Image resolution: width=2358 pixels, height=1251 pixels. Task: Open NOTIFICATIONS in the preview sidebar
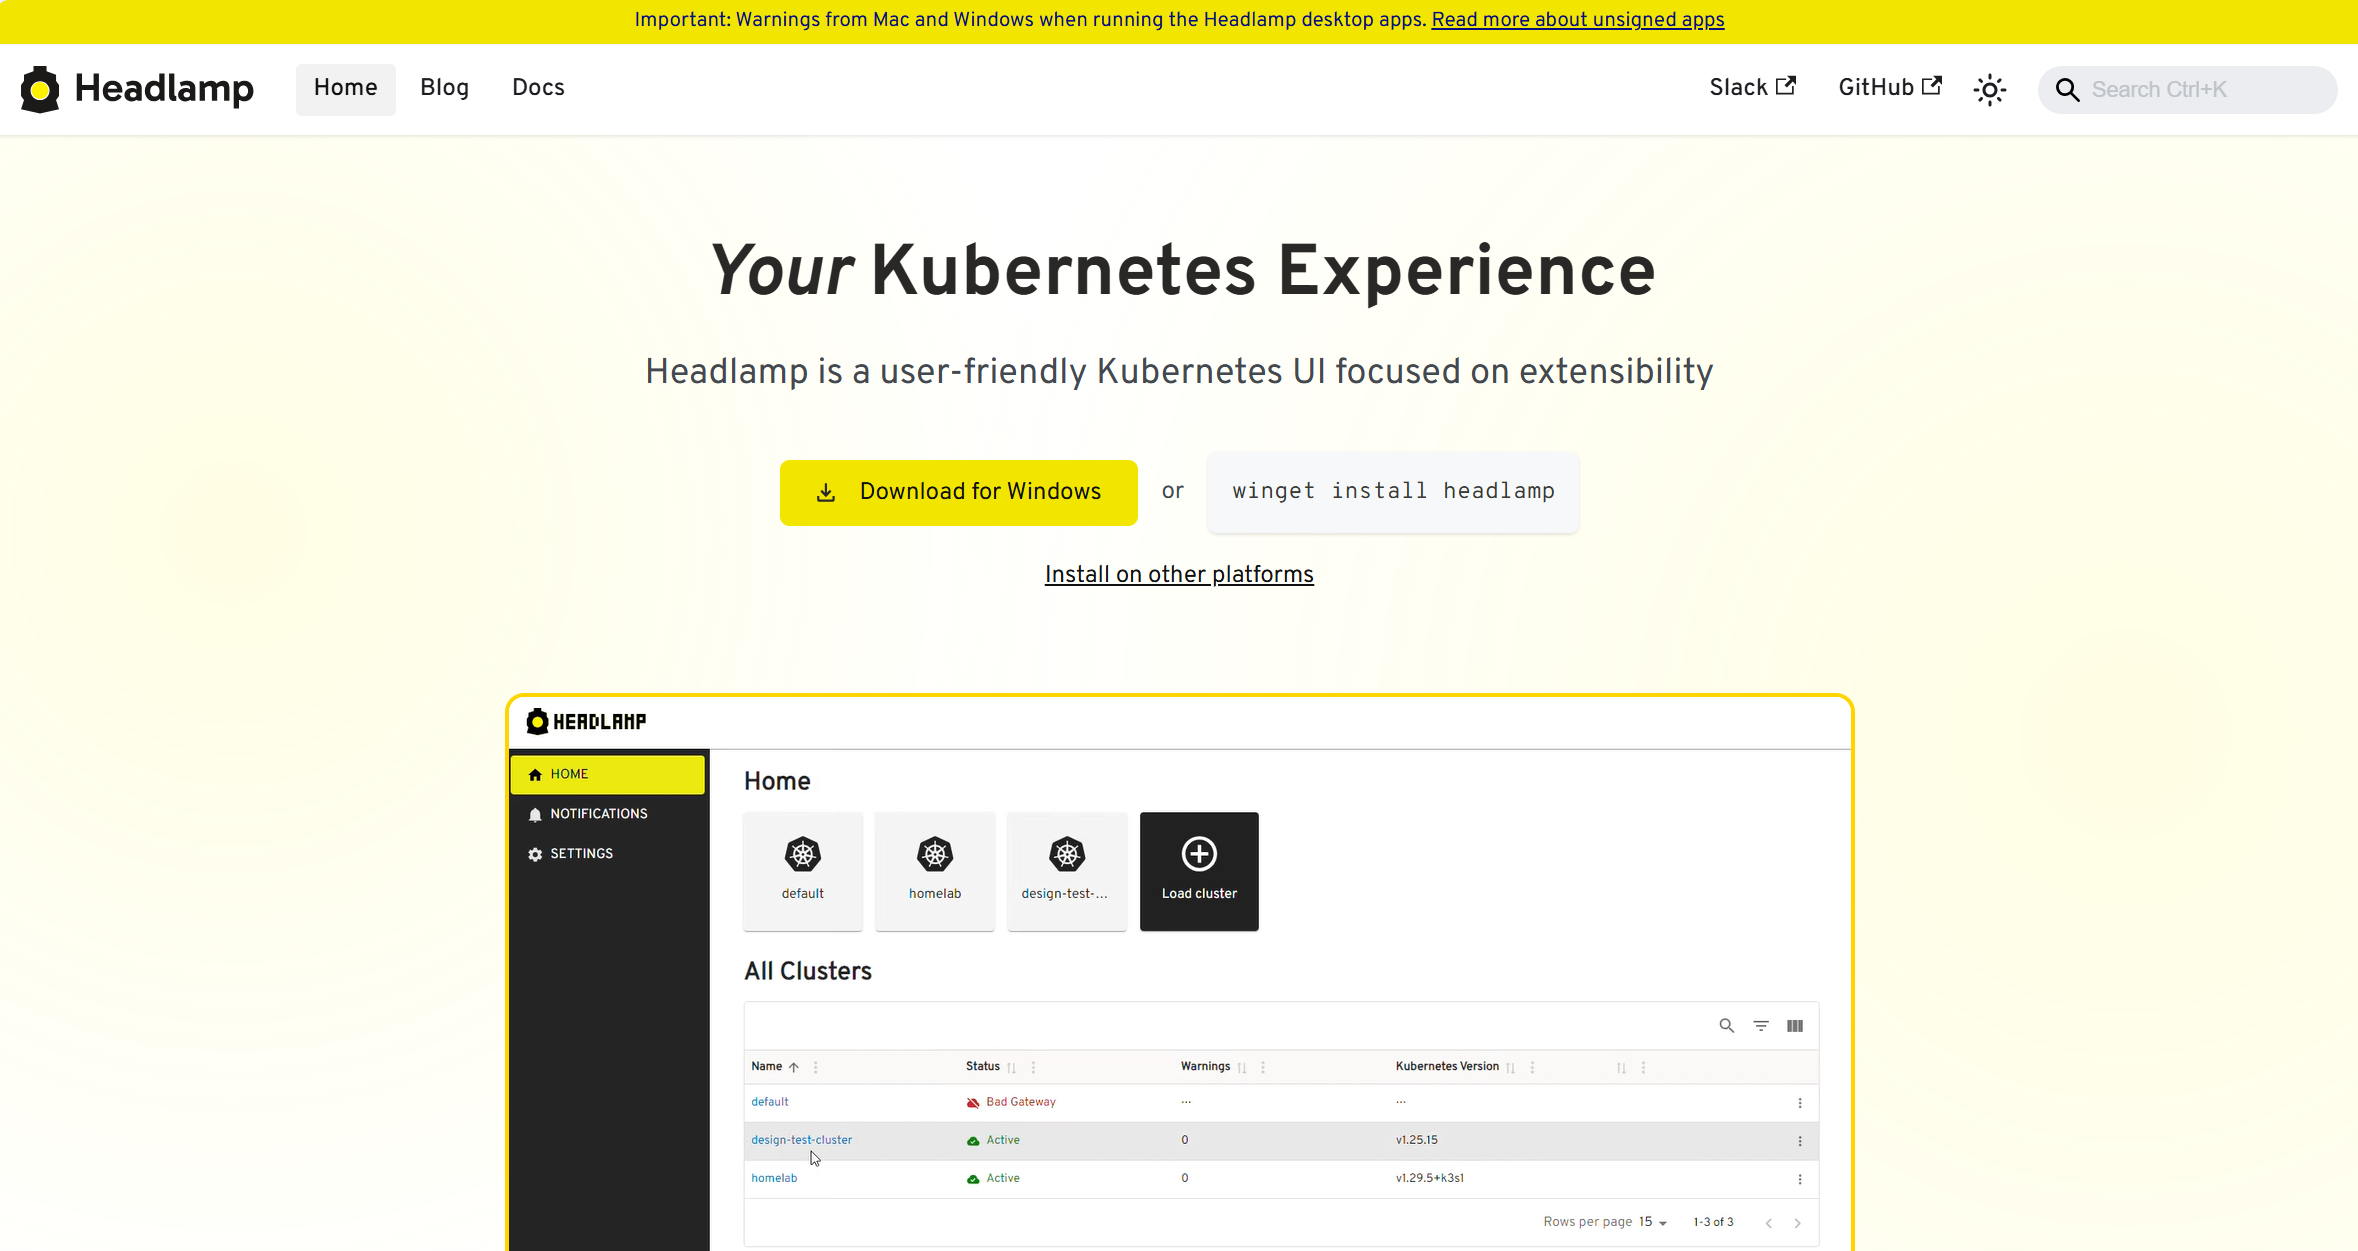[x=607, y=814]
